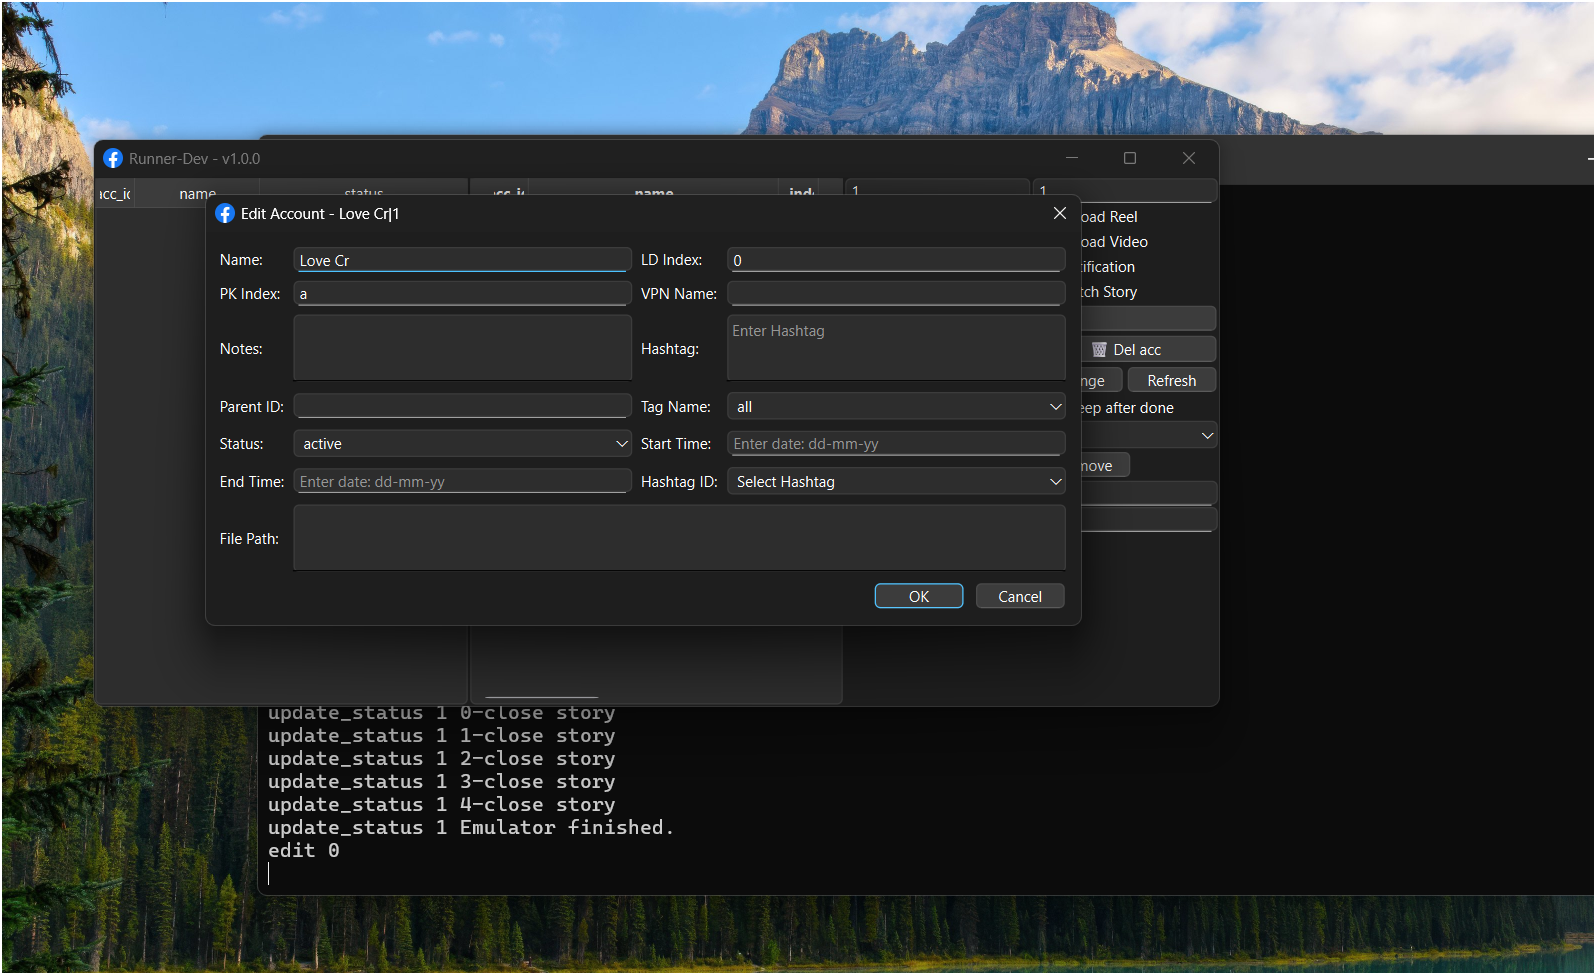This screenshot has width=1596, height=975.
Task: Open the Select Hashtag dropdown
Action: coord(896,482)
